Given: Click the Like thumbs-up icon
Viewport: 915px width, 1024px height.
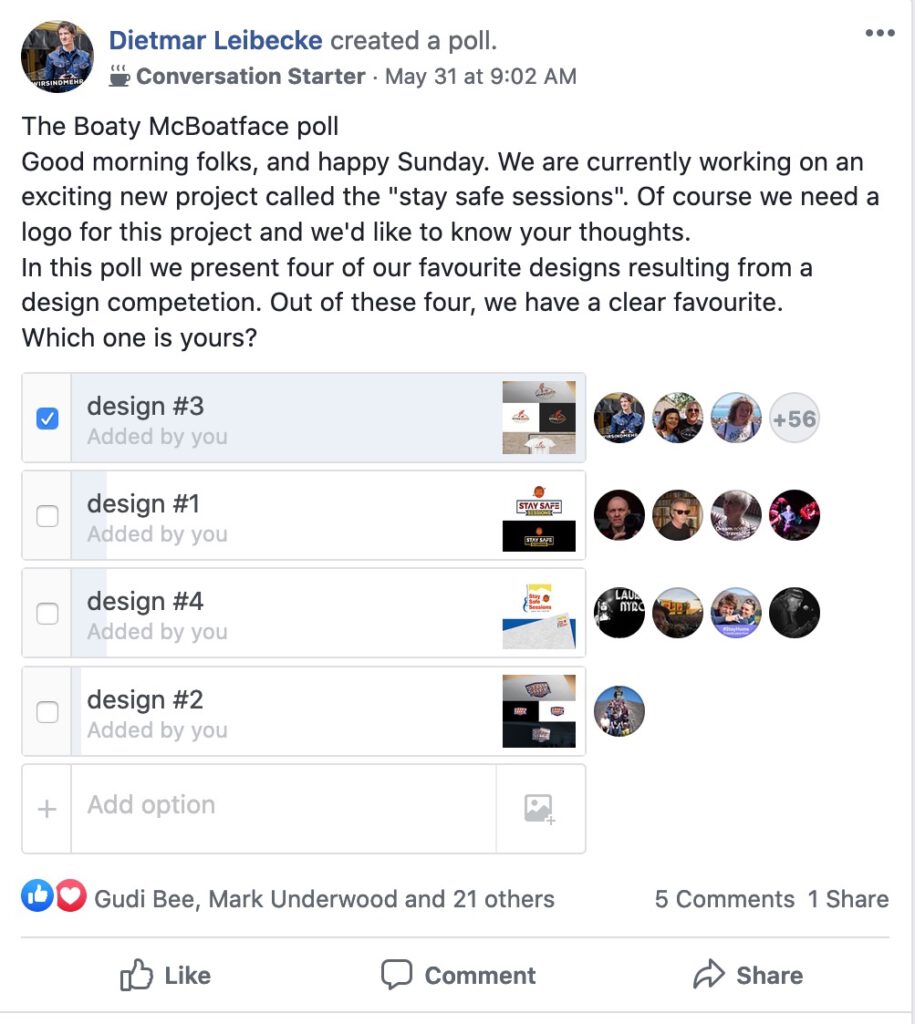Looking at the screenshot, I should pos(136,975).
